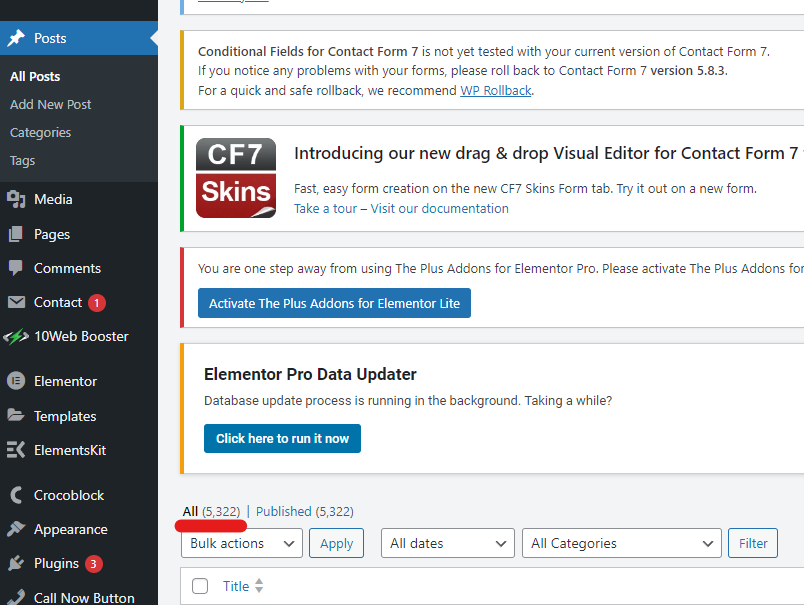Open Categories submenu item

(x=41, y=133)
